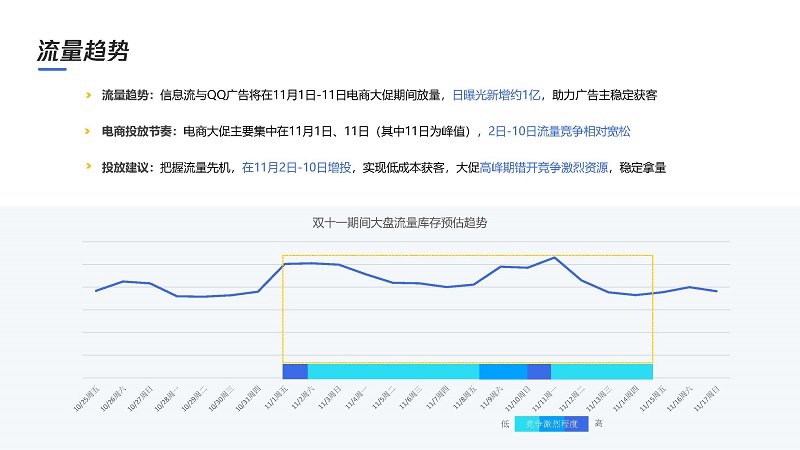Image resolution: width=800 pixels, height=450 pixels.
Task: Click the 高 label right of legend
Action: [x=598, y=423]
